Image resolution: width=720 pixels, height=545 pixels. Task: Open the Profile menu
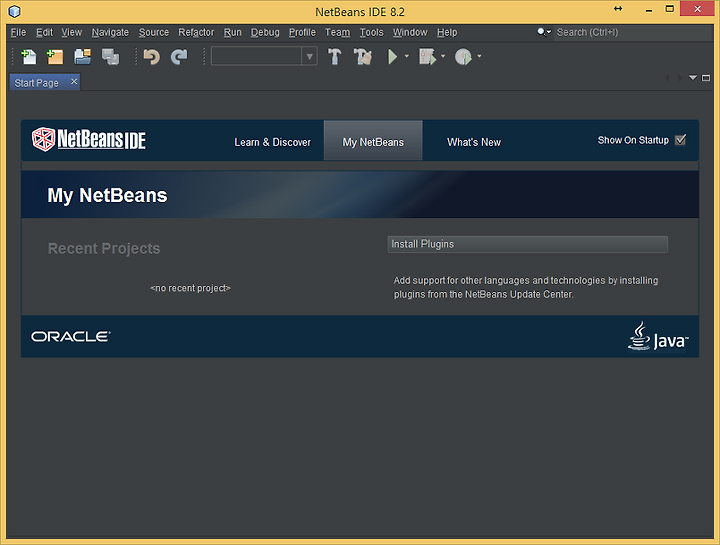(302, 33)
